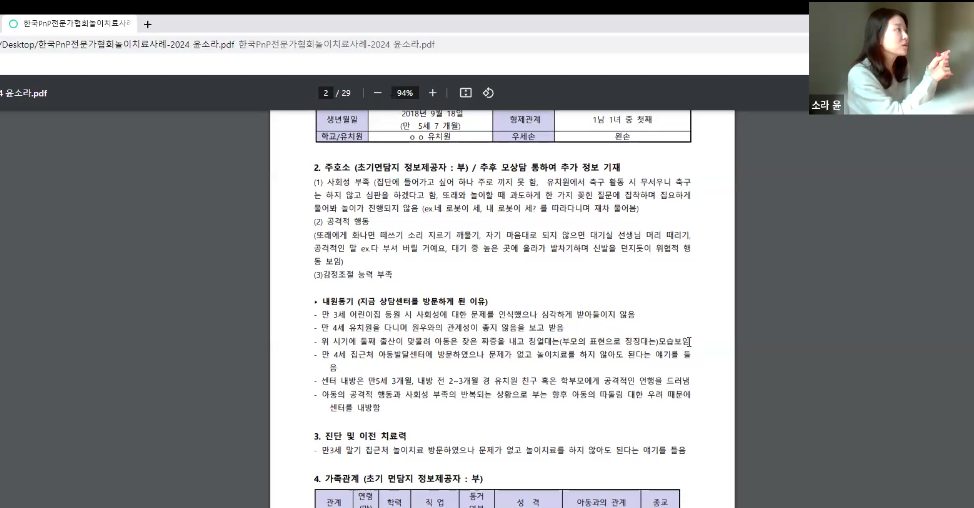Click the '아동과의 관계' column header
Image resolution: width=974 pixels, height=508 pixels.
(601, 501)
